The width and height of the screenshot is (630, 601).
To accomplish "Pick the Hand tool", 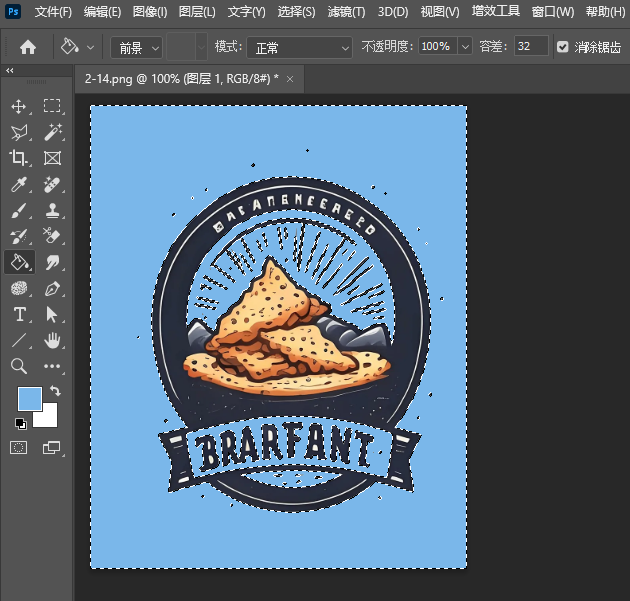I will 52,340.
